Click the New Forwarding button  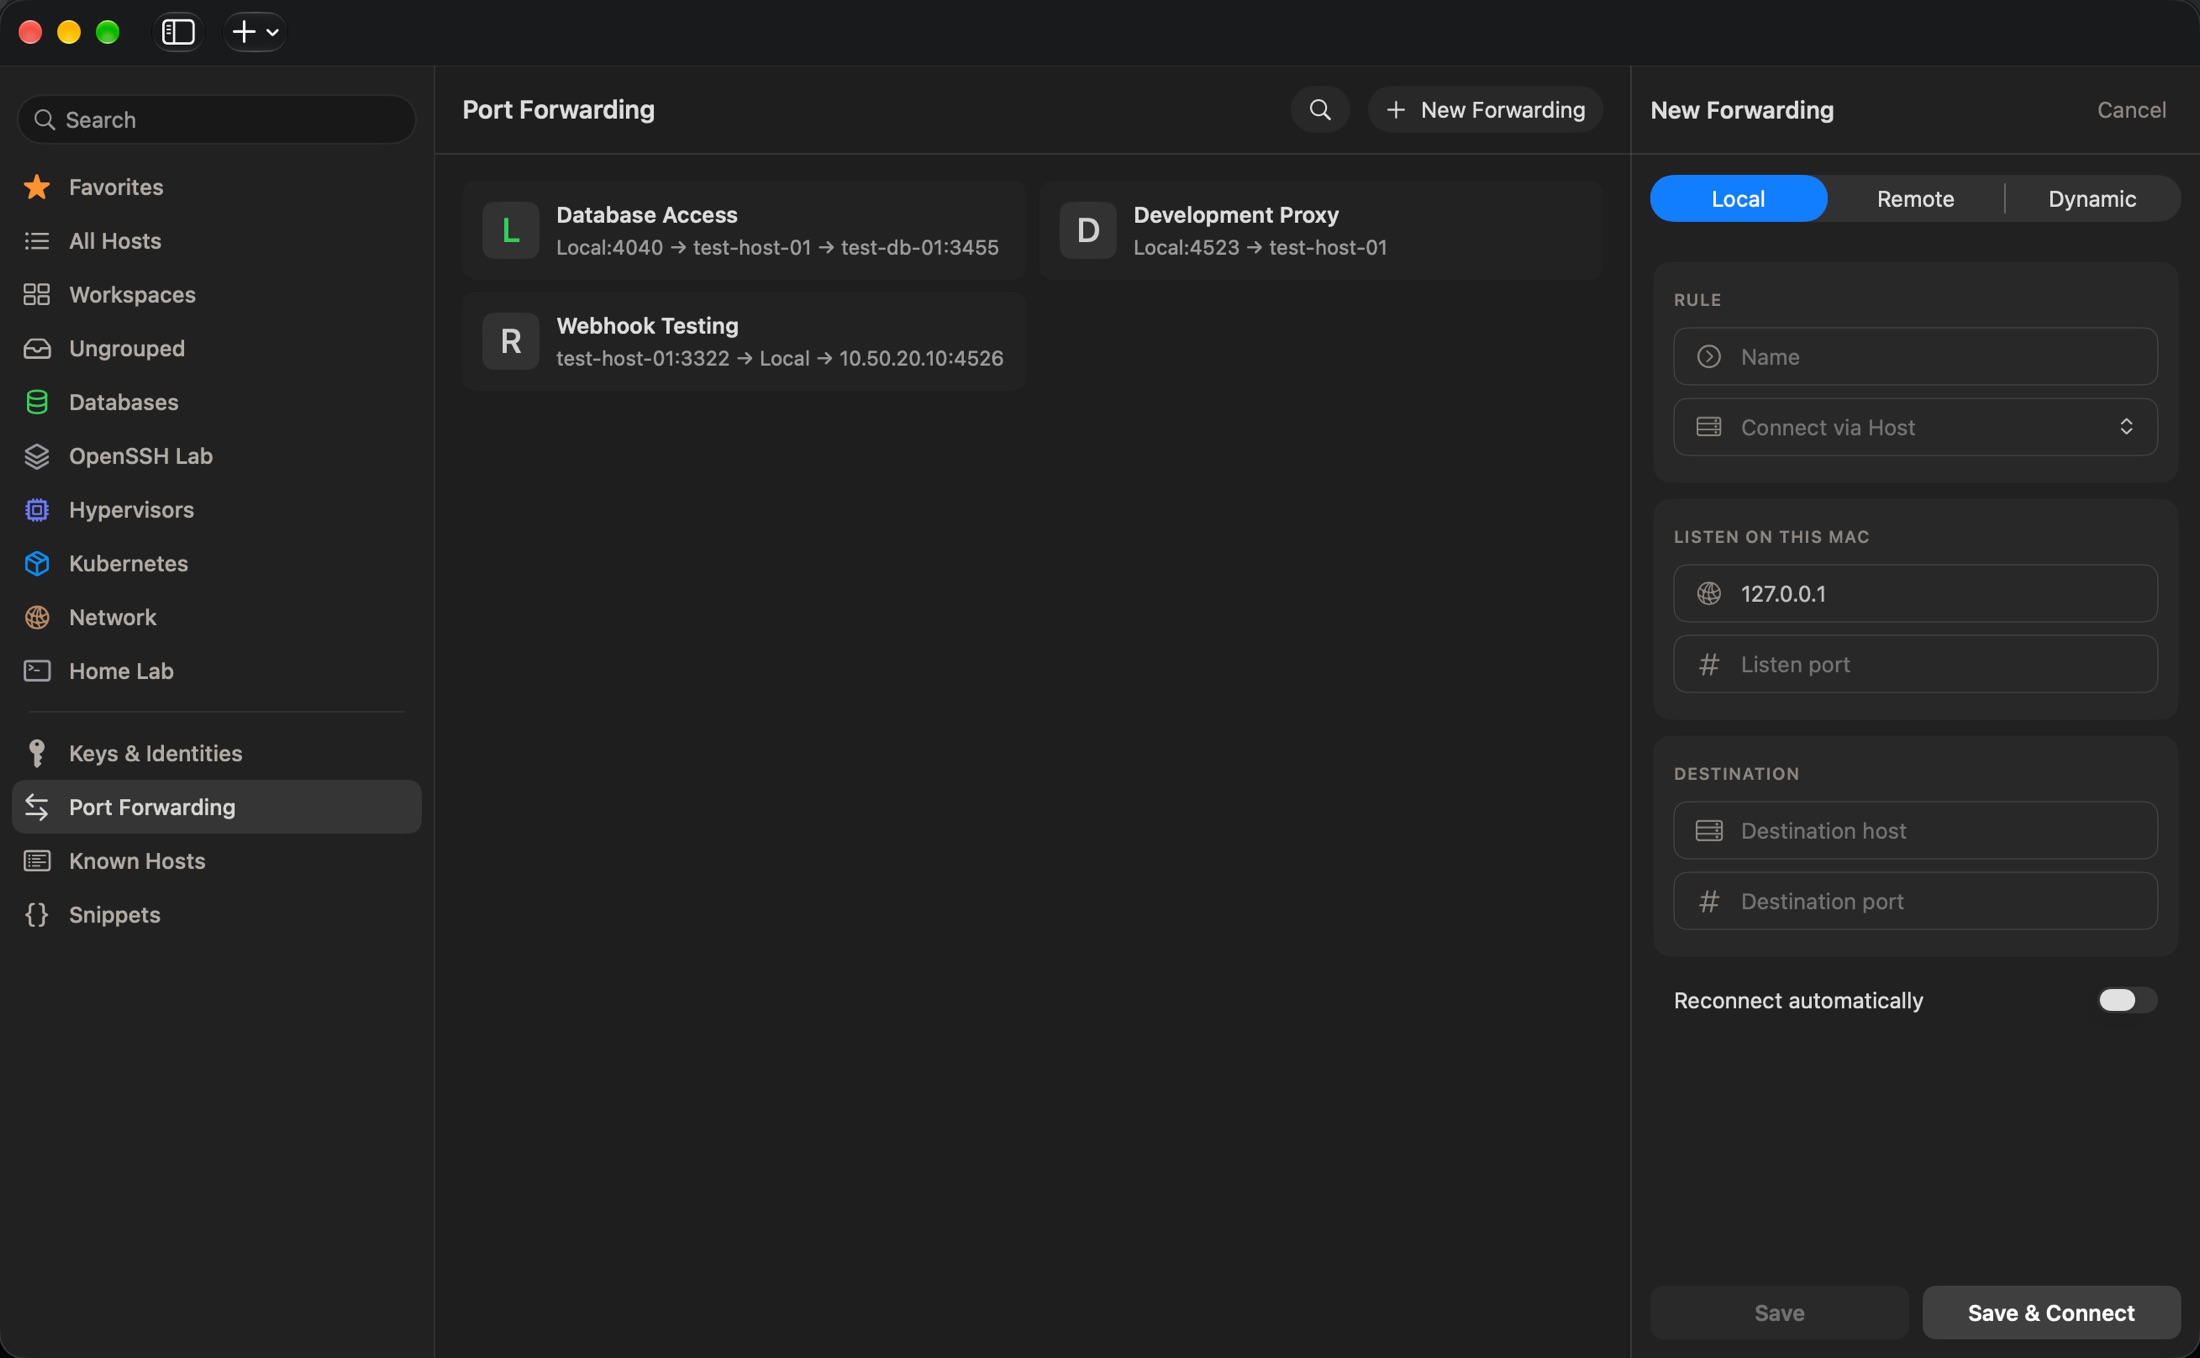pyautogui.click(x=1485, y=110)
